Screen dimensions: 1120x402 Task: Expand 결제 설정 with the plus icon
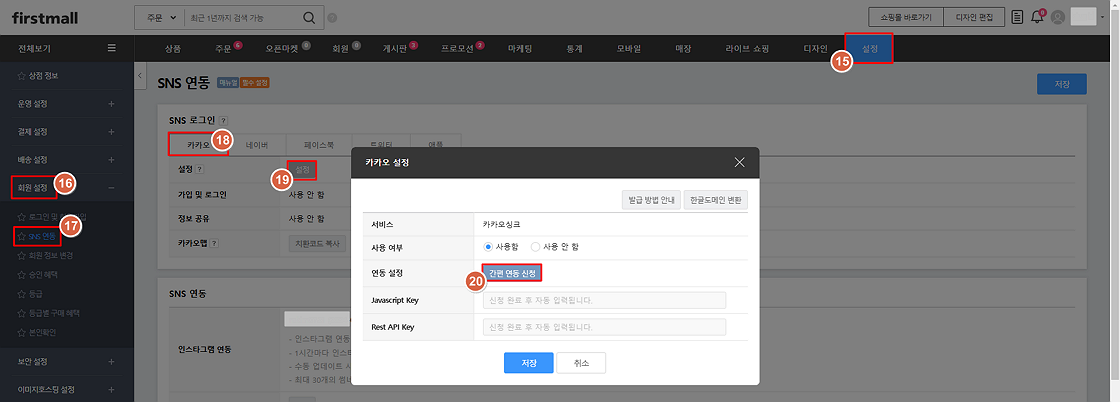(x=111, y=132)
